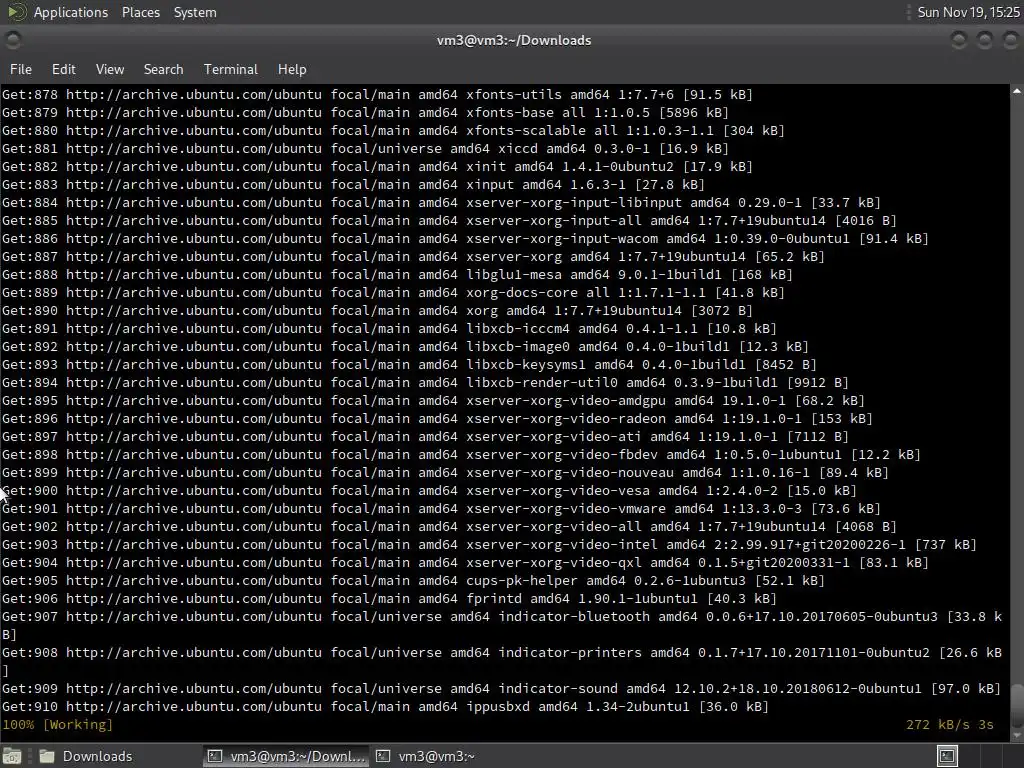Open the terminal Edit menu
Image resolution: width=1024 pixels, height=768 pixels.
point(63,69)
